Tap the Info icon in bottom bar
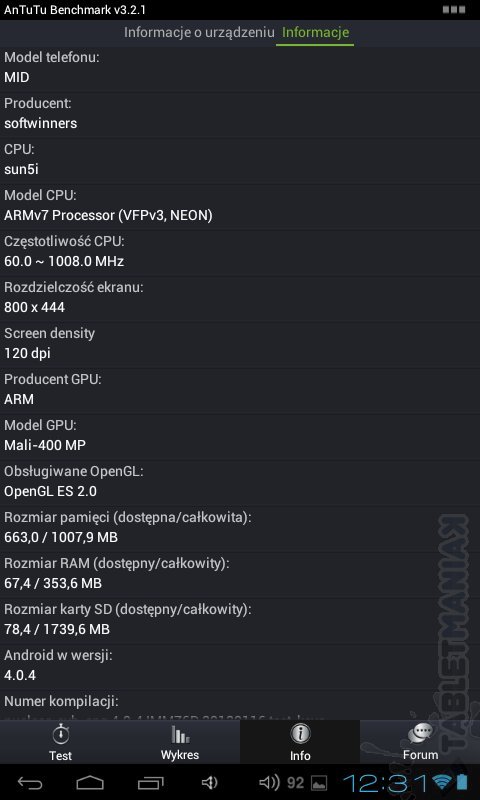Viewport: 480px width, 800px height. [x=300, y=735]
